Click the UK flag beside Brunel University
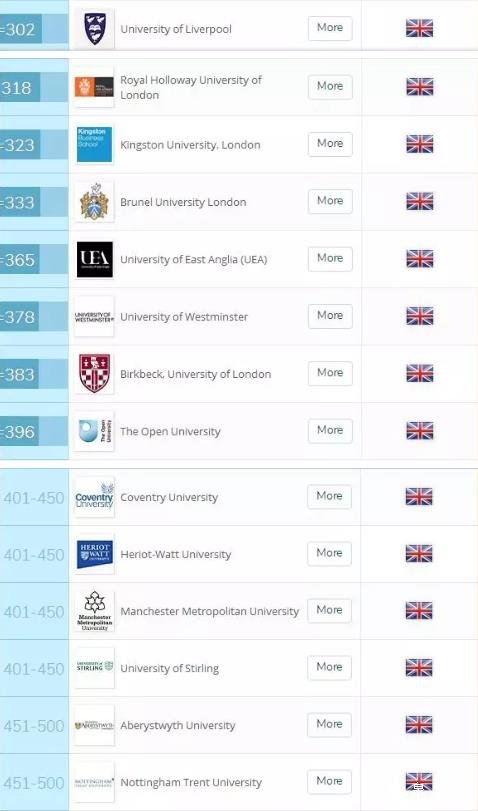The image size is (478, 811). [420, 201]
